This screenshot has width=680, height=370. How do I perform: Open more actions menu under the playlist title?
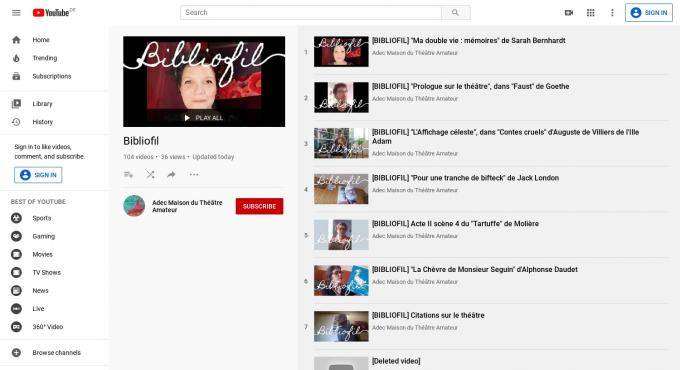194,174
